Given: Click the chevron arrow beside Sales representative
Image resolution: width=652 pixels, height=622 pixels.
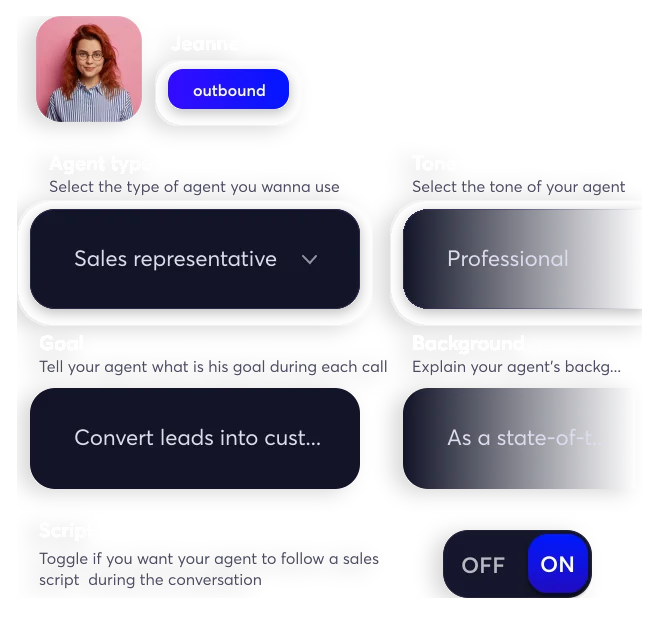Looking at the screenshot, I should [x=309, y=260].
